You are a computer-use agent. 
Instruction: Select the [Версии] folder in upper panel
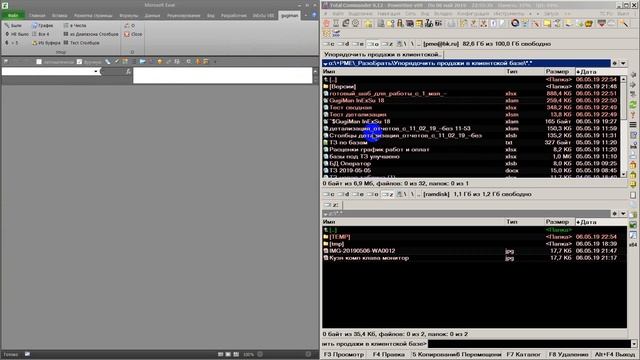click(471, 87)
